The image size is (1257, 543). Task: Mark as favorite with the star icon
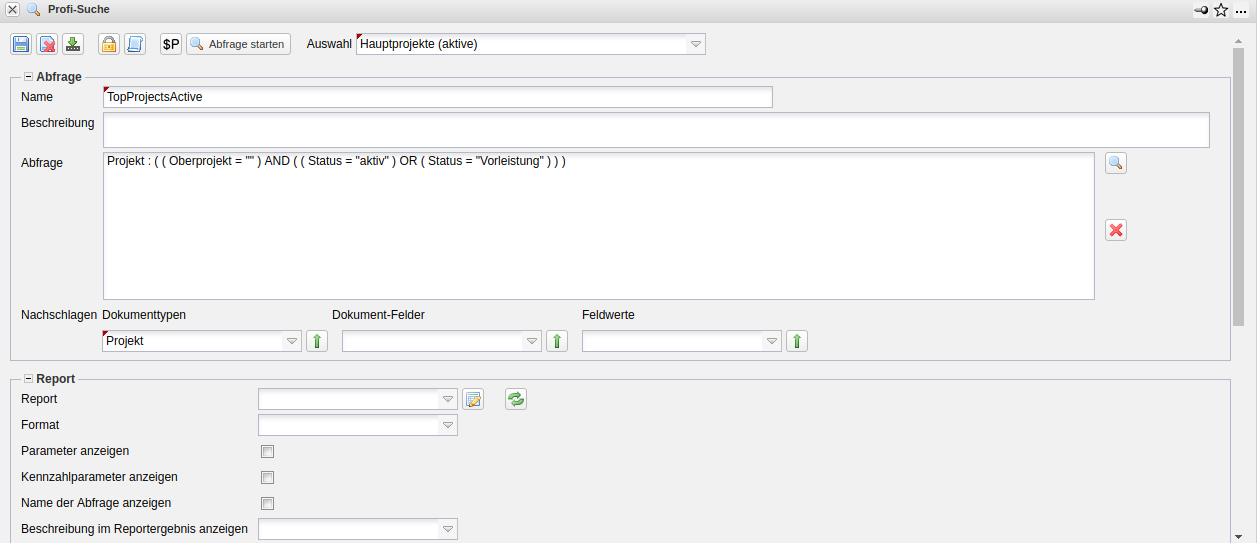tap(1221, 10)
